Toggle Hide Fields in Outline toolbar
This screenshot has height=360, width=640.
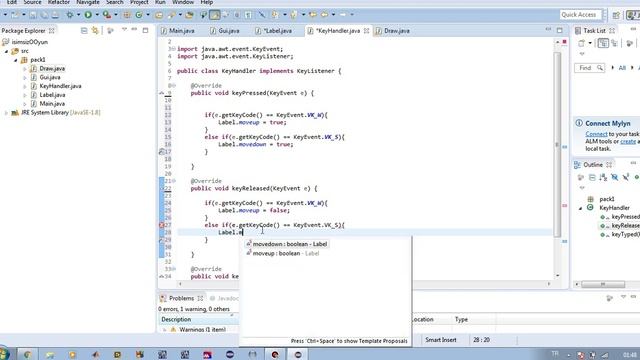[614, 177]
